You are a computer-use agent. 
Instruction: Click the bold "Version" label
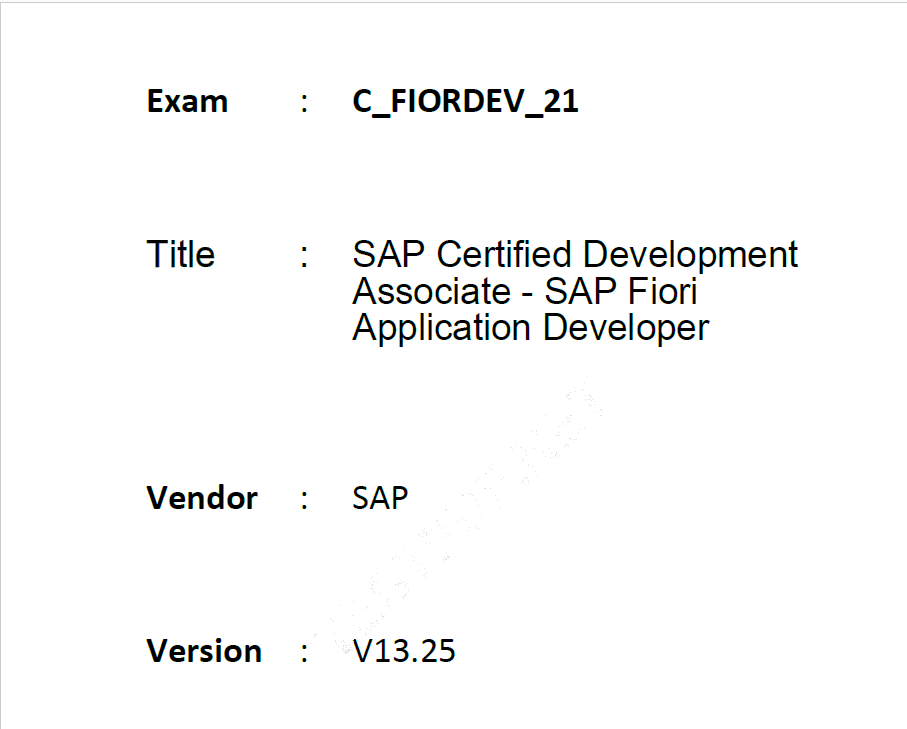204,651
